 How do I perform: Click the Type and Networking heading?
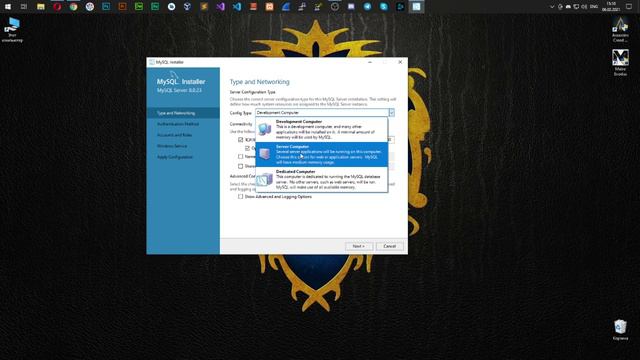[260, 82]
